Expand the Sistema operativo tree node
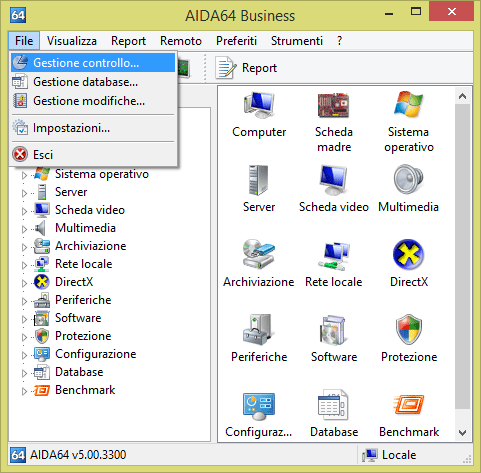Screen dimensions: 481x473 point(24,175)
